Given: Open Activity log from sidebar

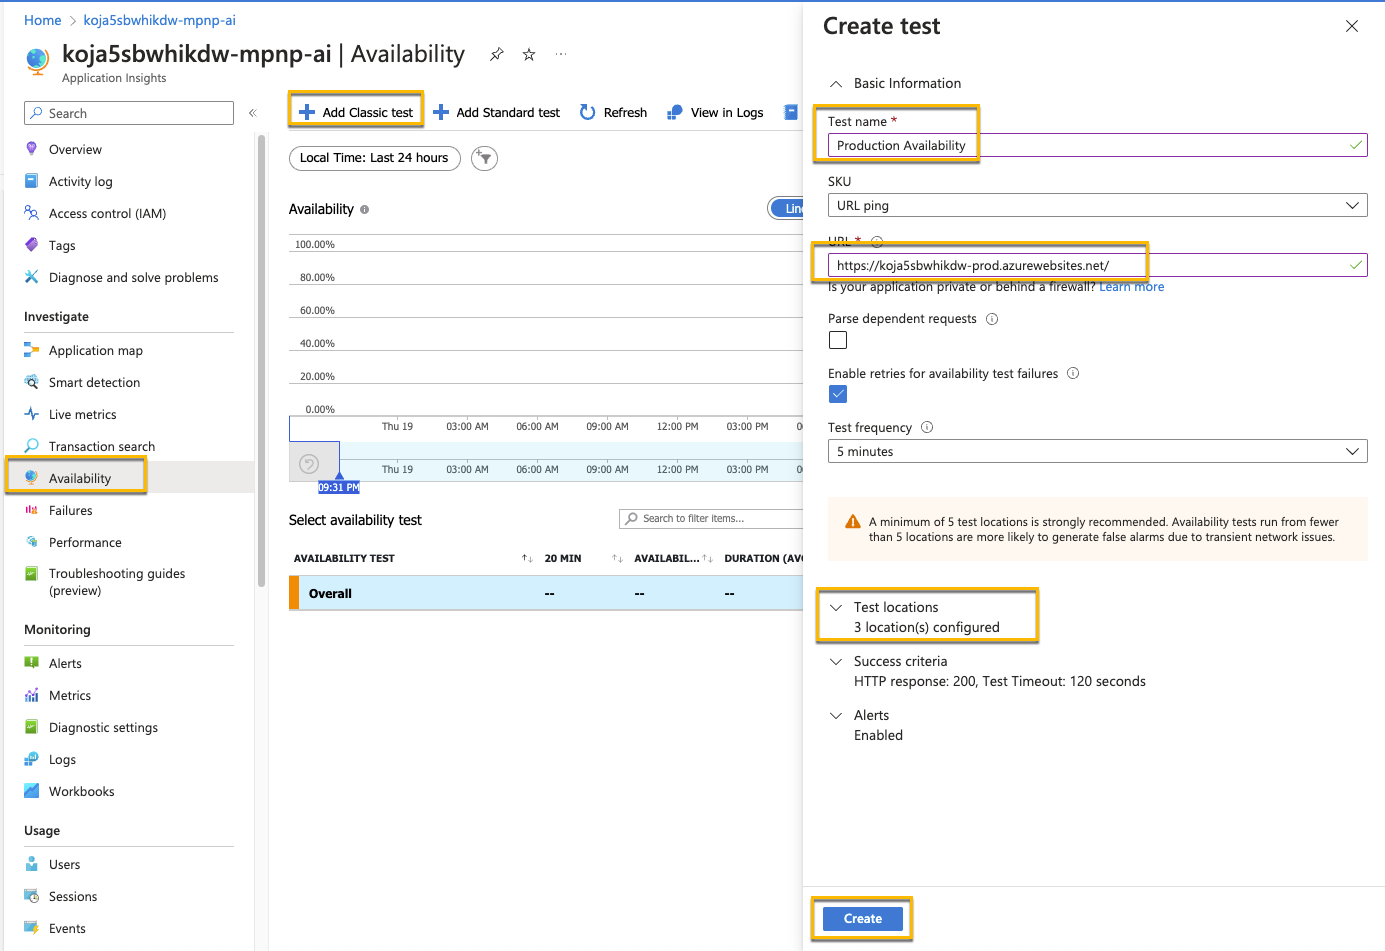Looking at the screenshot, I should click(x=80, y=181).
